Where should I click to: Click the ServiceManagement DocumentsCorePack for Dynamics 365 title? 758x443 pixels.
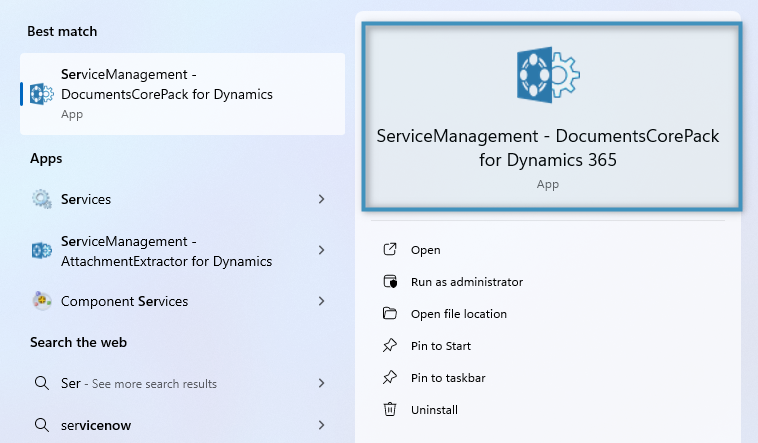(x=548, y=148)
